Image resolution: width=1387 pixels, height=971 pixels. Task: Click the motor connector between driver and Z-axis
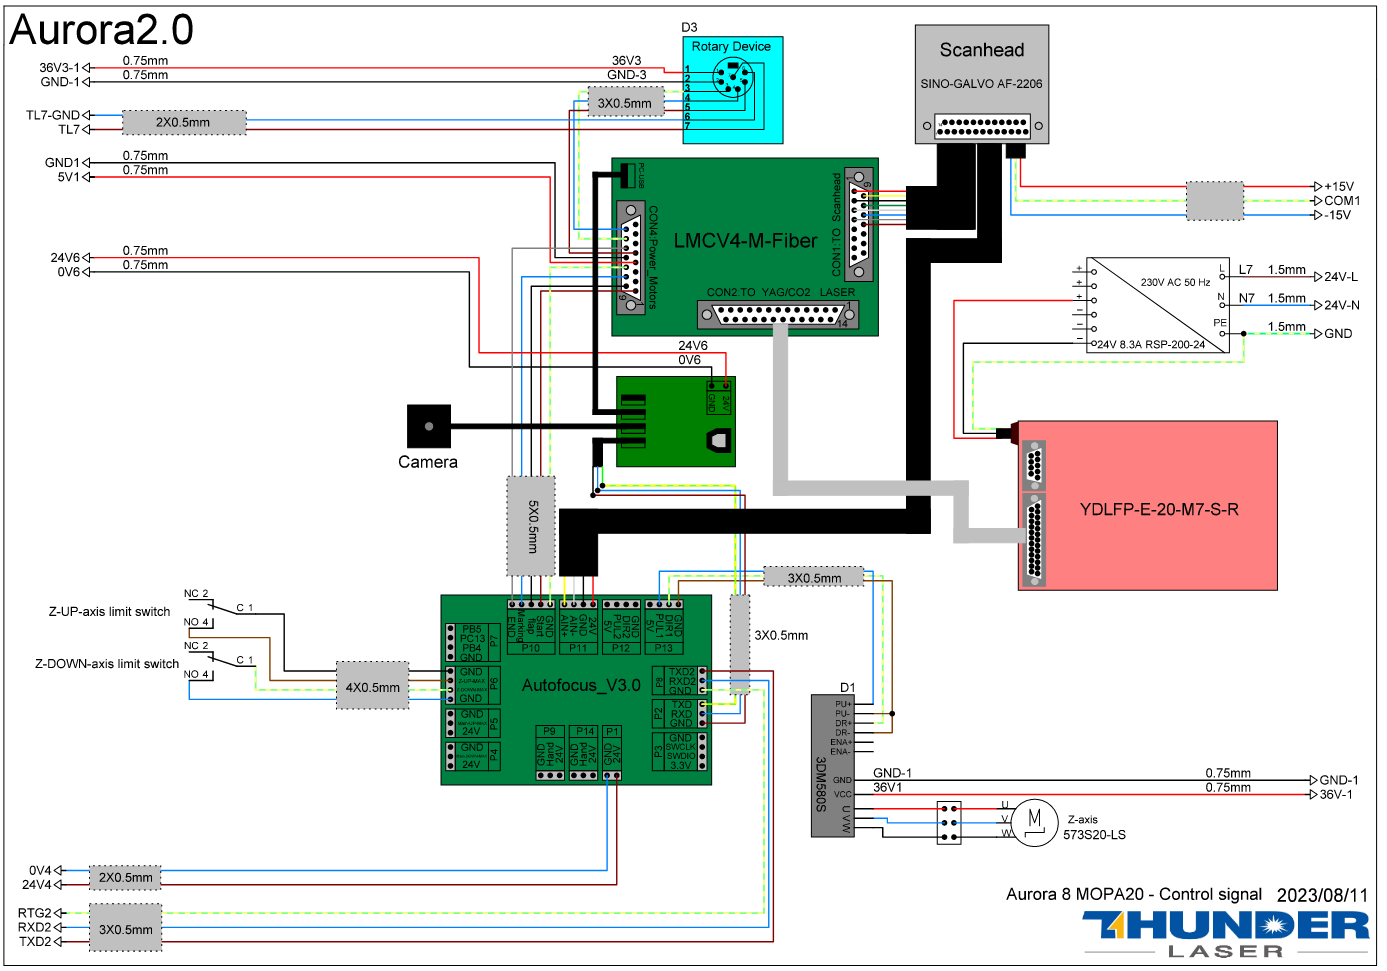pos(949,822)
